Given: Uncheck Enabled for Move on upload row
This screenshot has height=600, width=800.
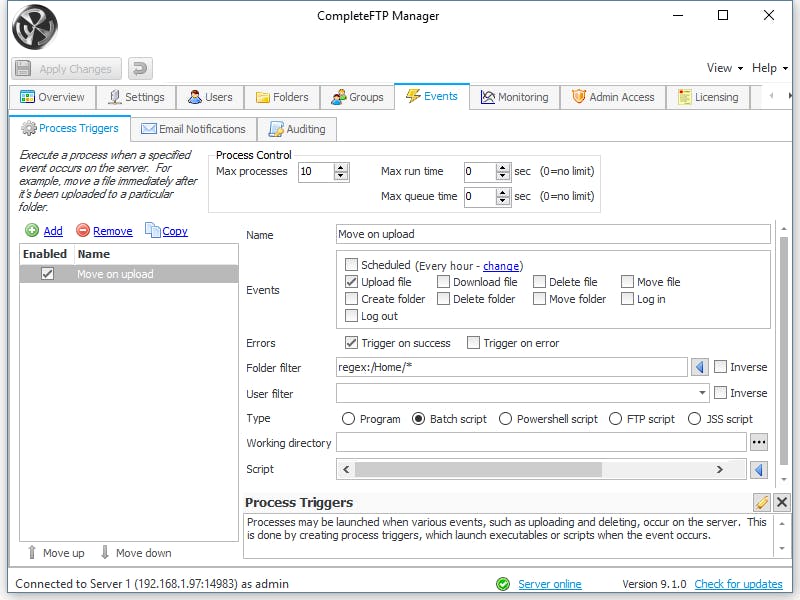Looking at the screenshot, I should [47, 274].
